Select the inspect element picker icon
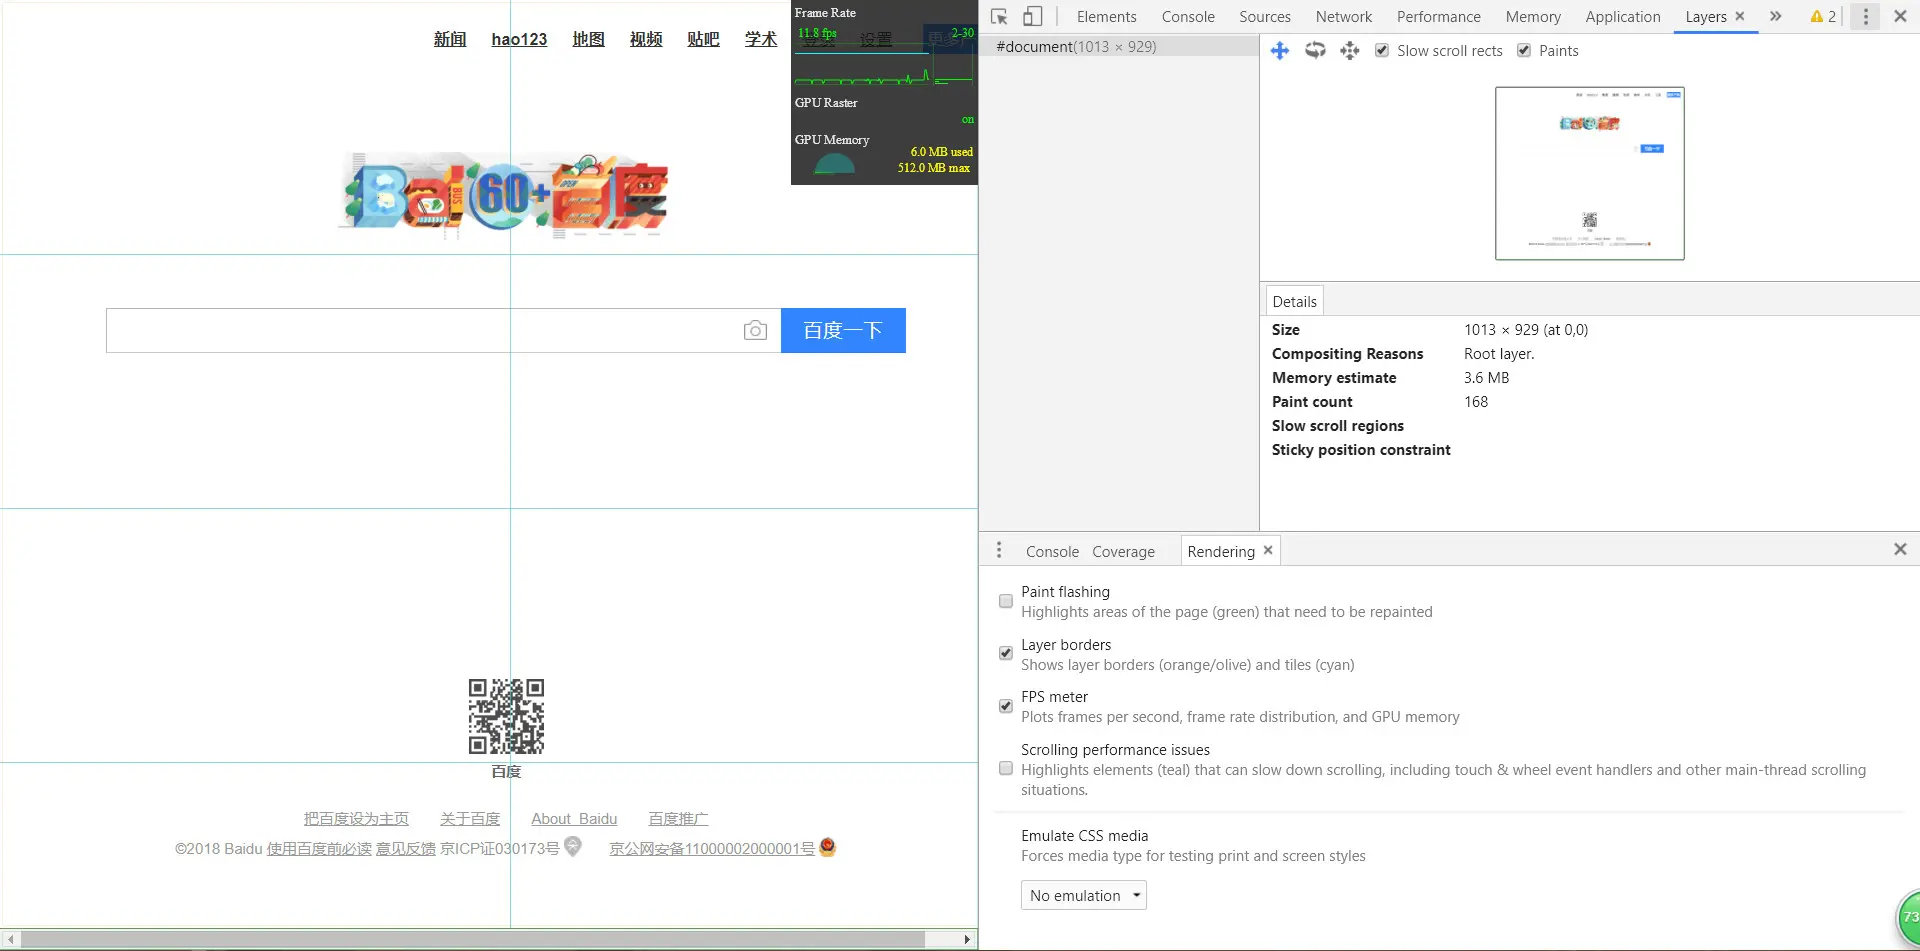 pos(999,17)
